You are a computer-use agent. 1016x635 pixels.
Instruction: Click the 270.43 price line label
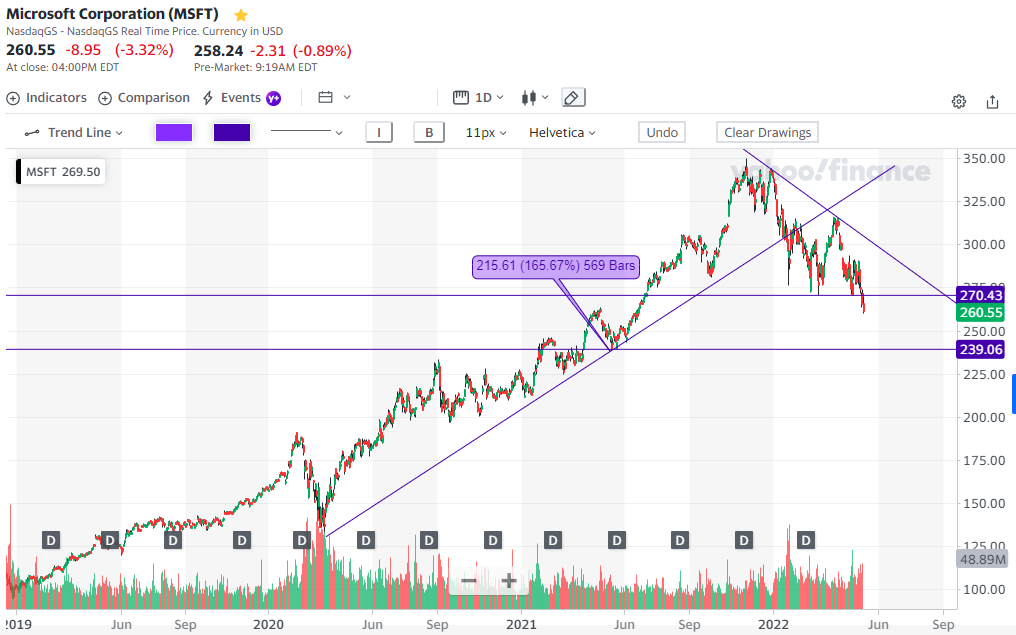pyautogui.click(x=981, y=295)
